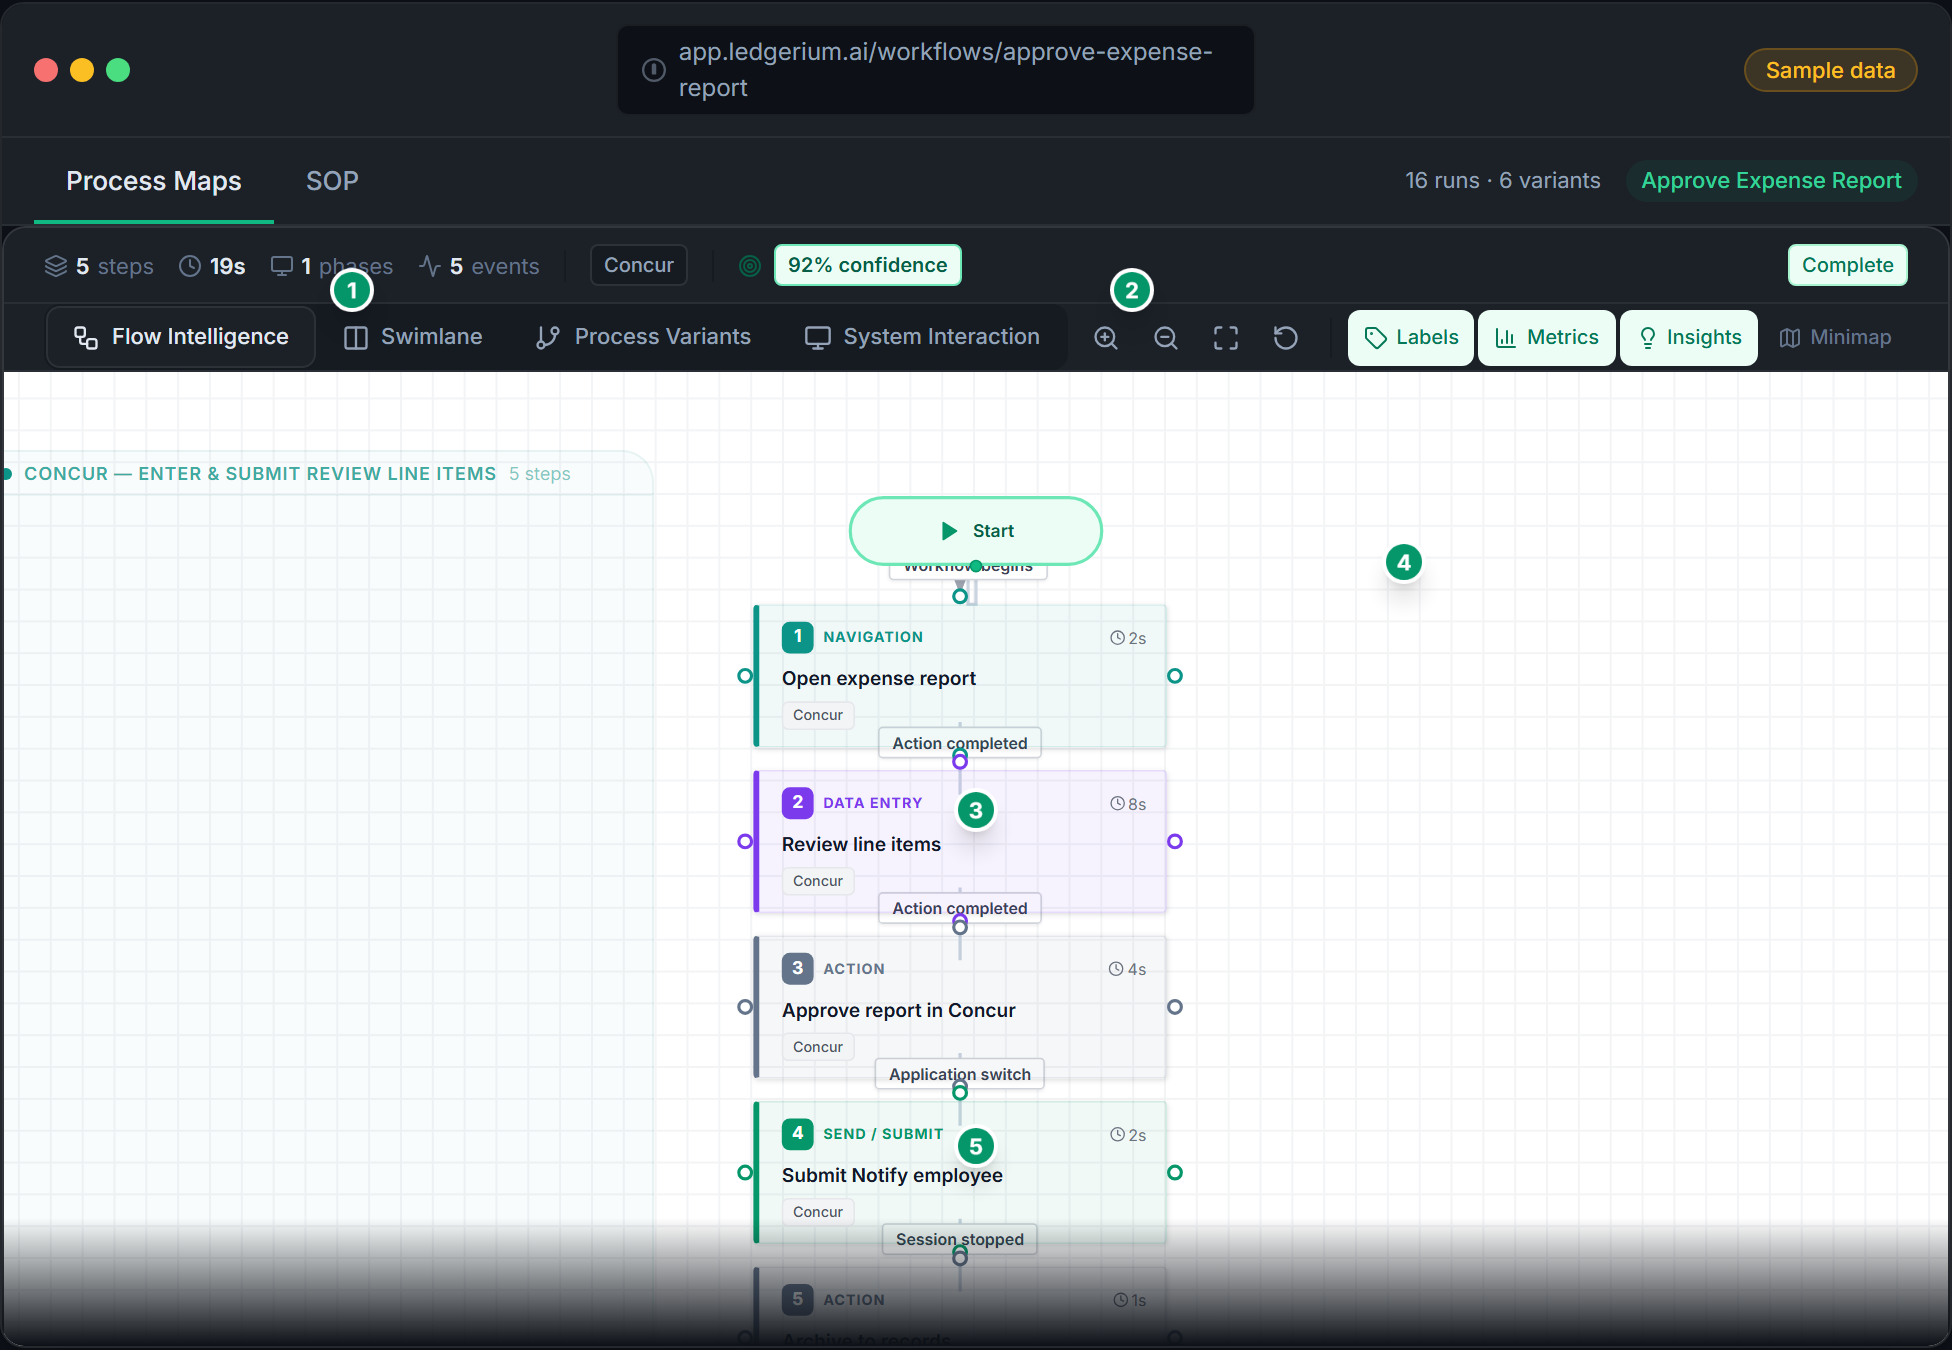Select the Flow Intelligence view
The height and width of the screenshot is (1350, 1952).
click(x=181, y=337)
